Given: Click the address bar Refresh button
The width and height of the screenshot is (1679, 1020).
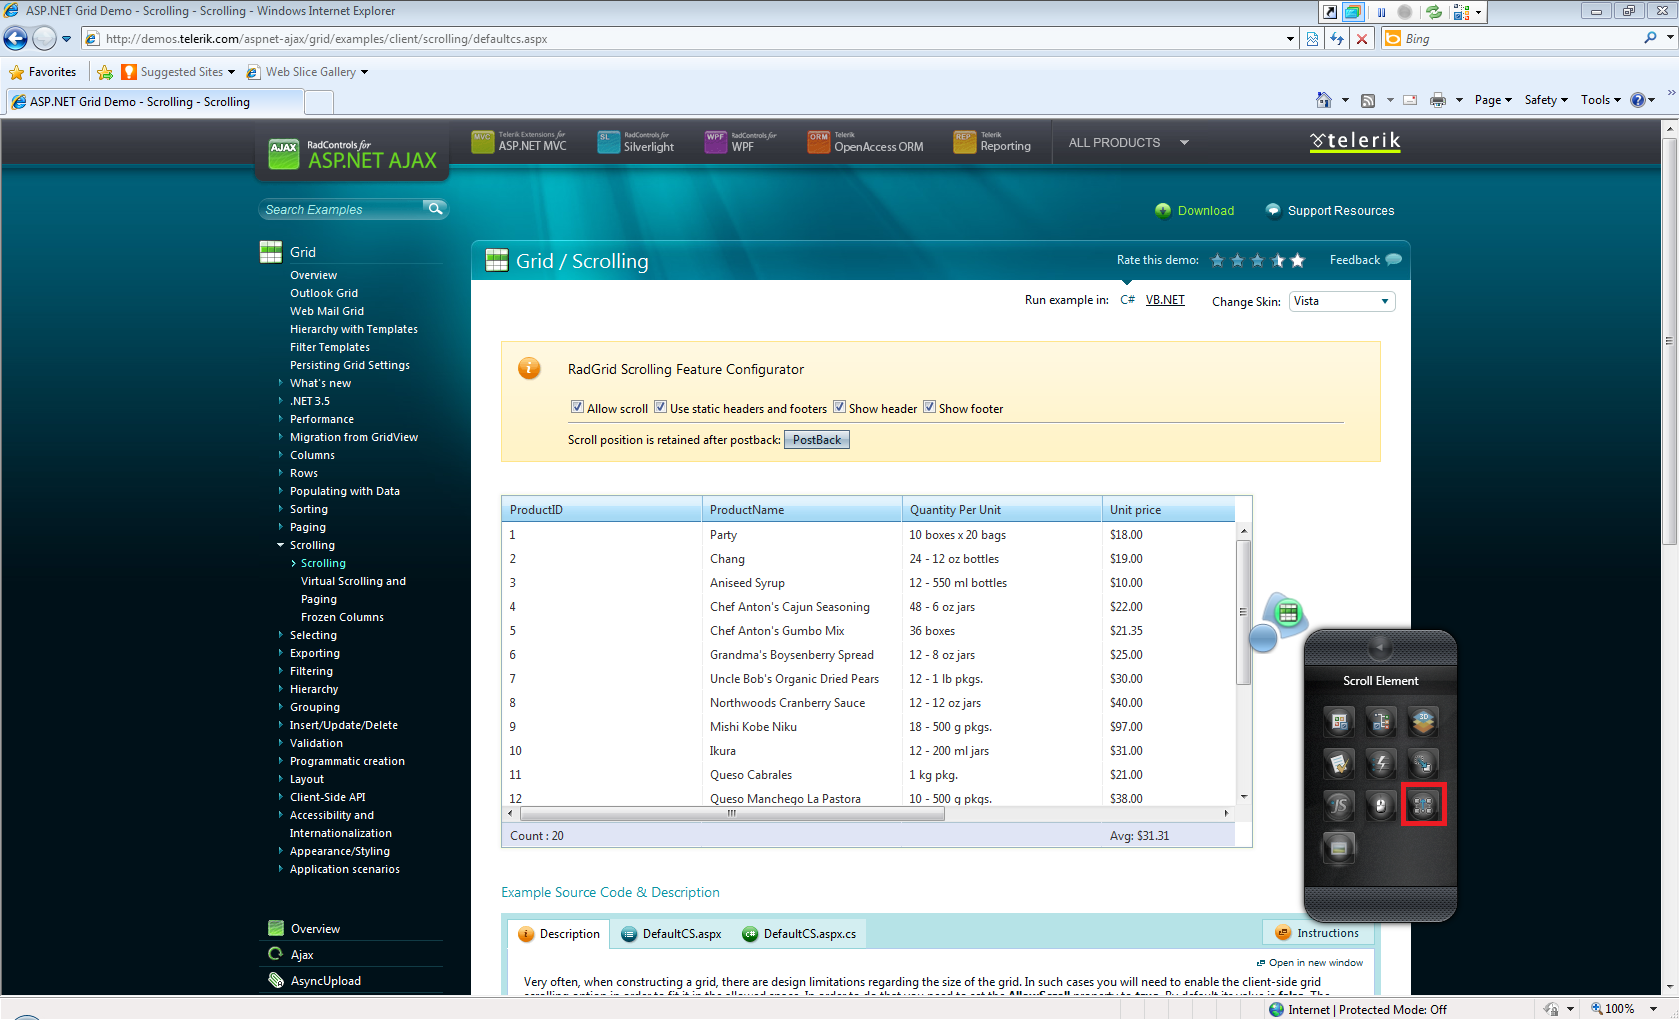Looking at the screenshot, I should (1337, 39).
